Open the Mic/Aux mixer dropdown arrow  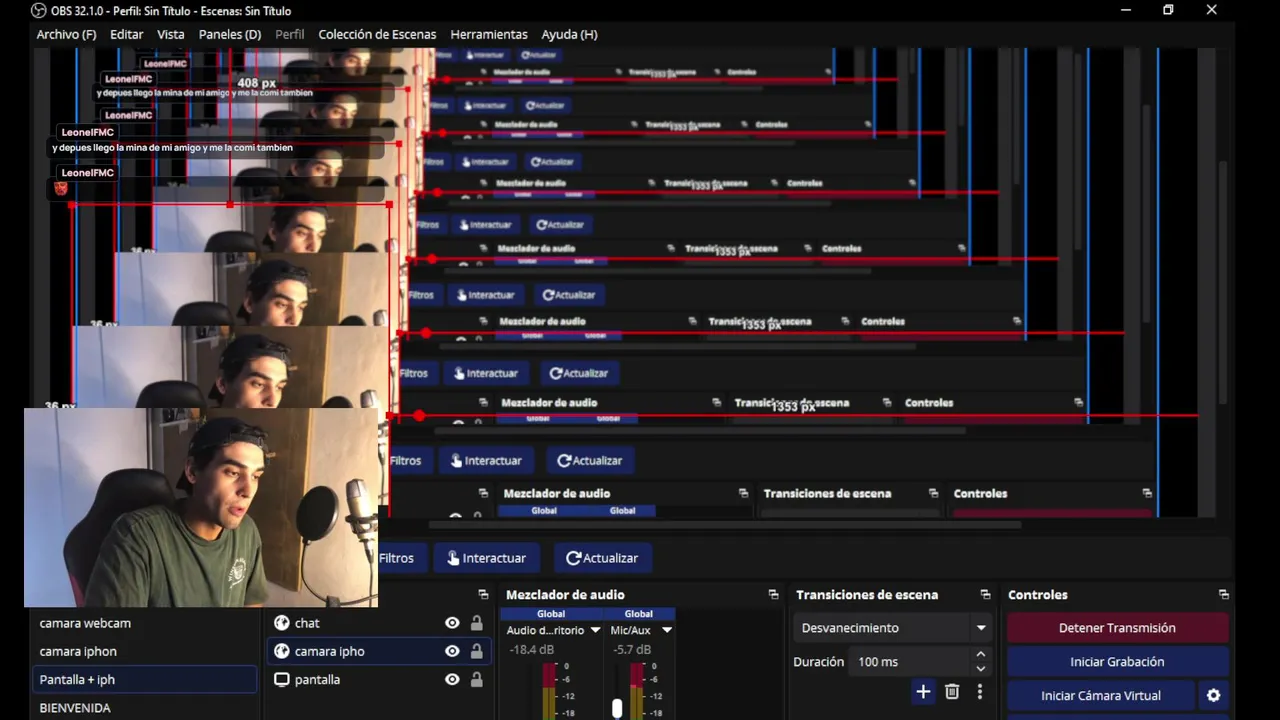click(667, 630)
